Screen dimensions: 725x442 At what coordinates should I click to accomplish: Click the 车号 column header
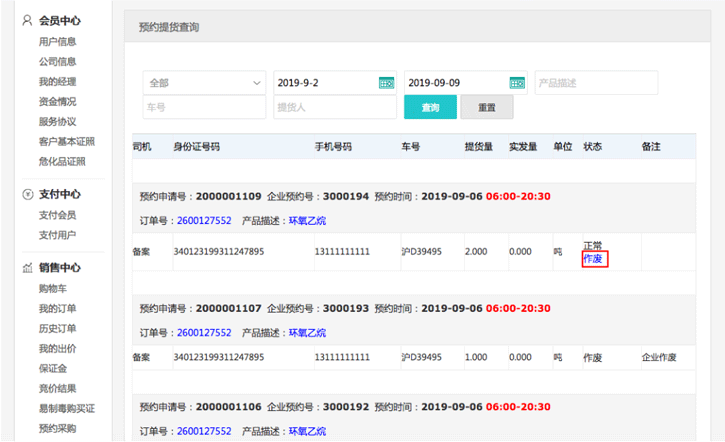[411, 147]
